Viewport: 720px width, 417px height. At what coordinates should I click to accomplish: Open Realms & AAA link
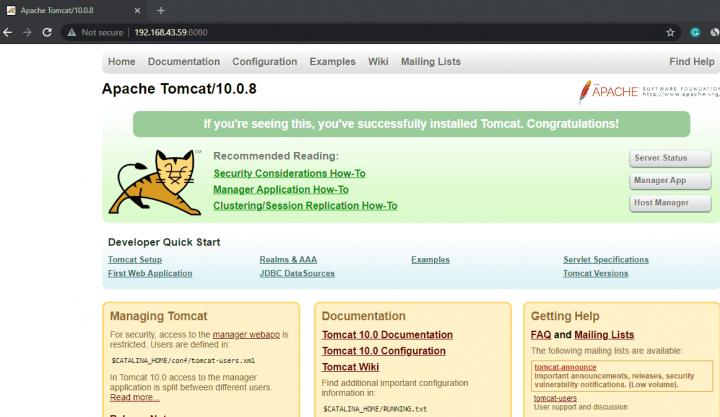(288, 259)
